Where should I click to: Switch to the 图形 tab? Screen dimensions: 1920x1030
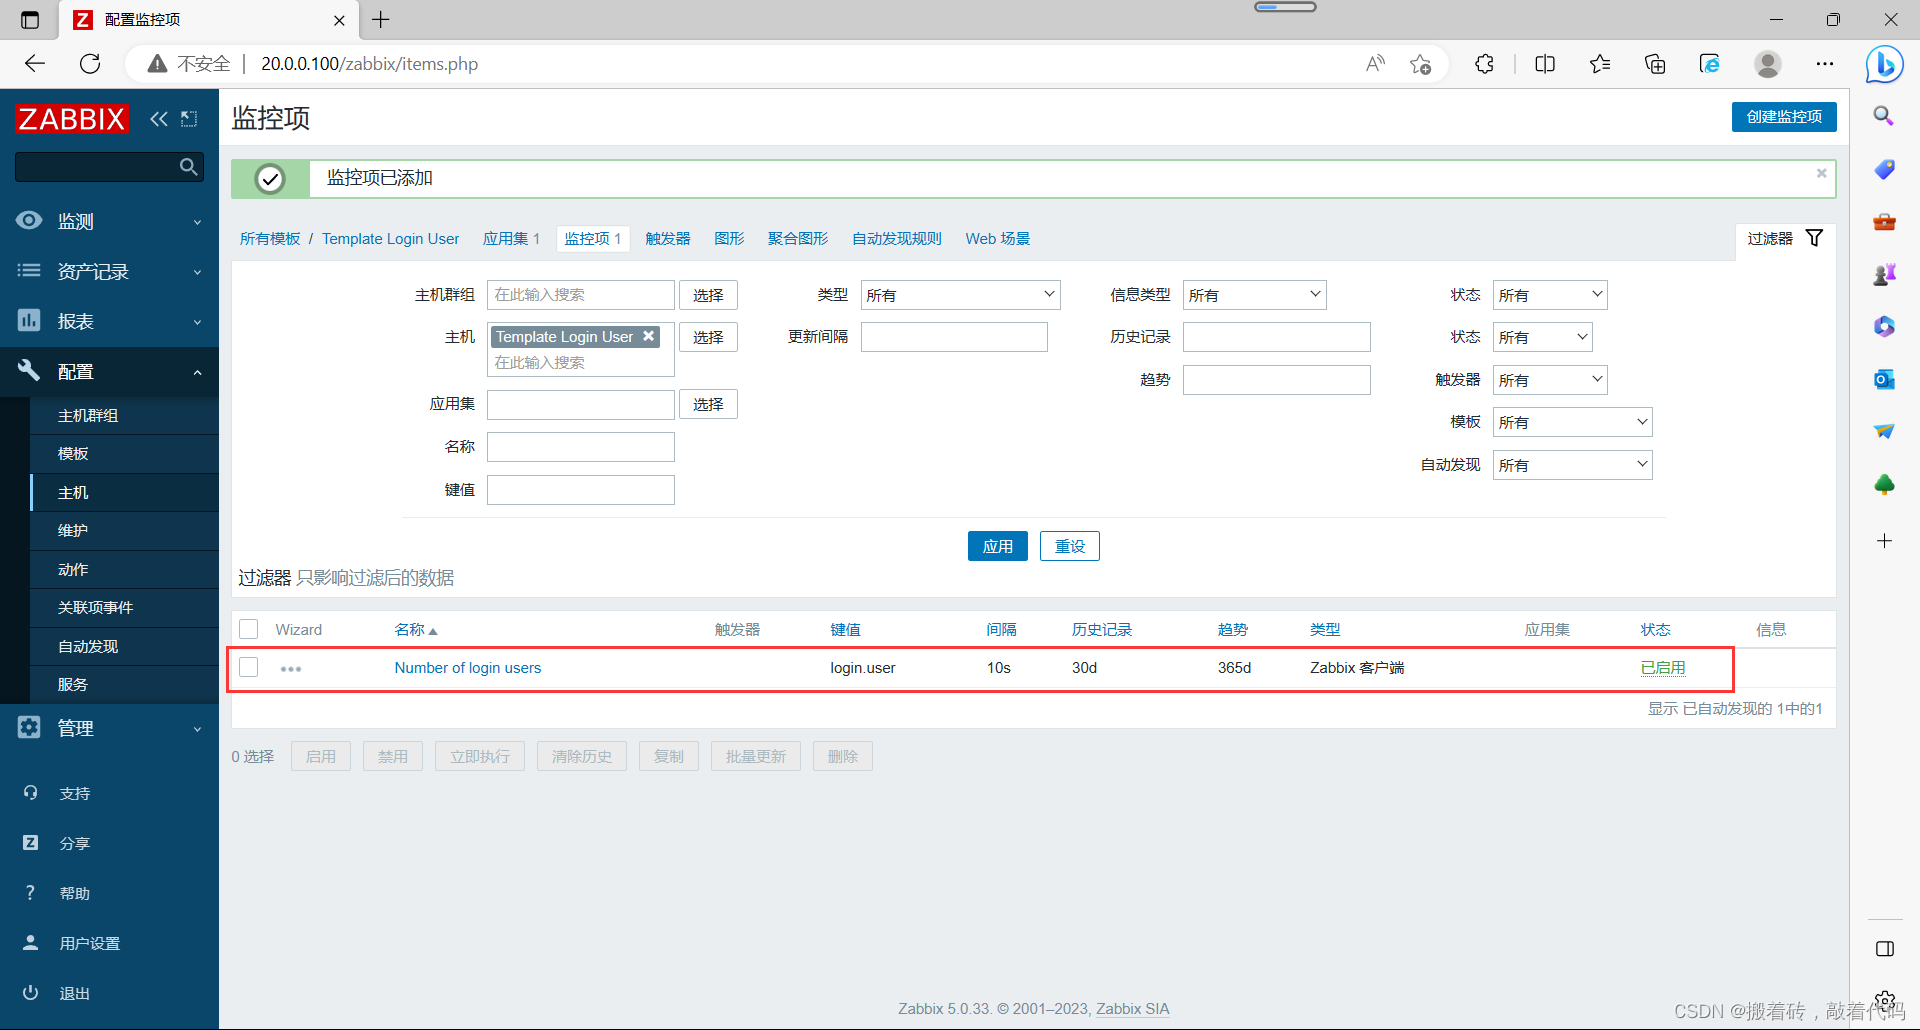pos(729,238)
